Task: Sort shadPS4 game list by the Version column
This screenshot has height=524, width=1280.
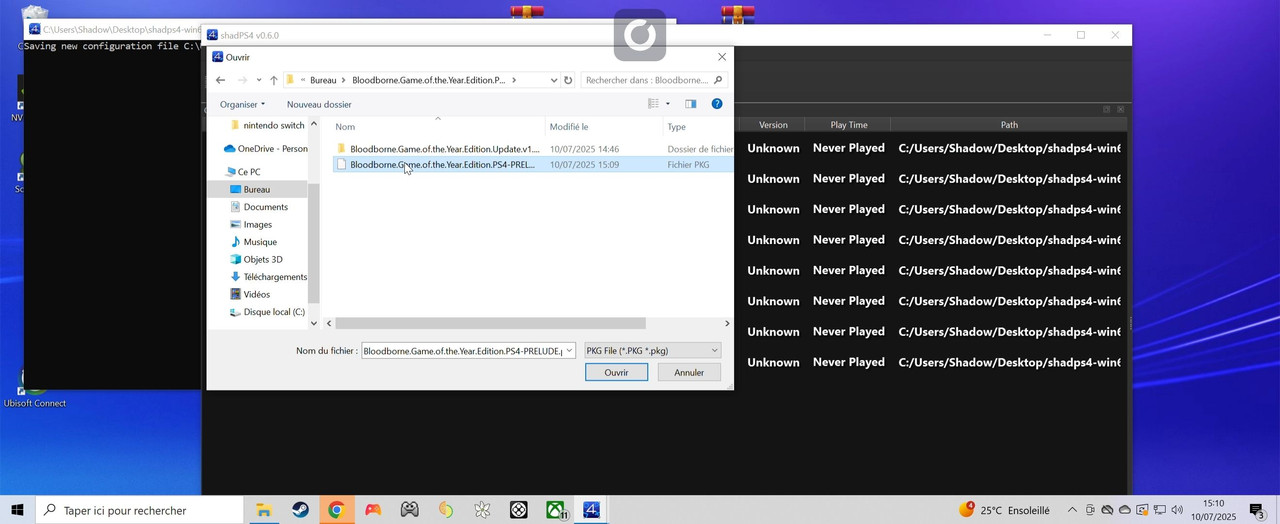Action: (x=773, y=125)
